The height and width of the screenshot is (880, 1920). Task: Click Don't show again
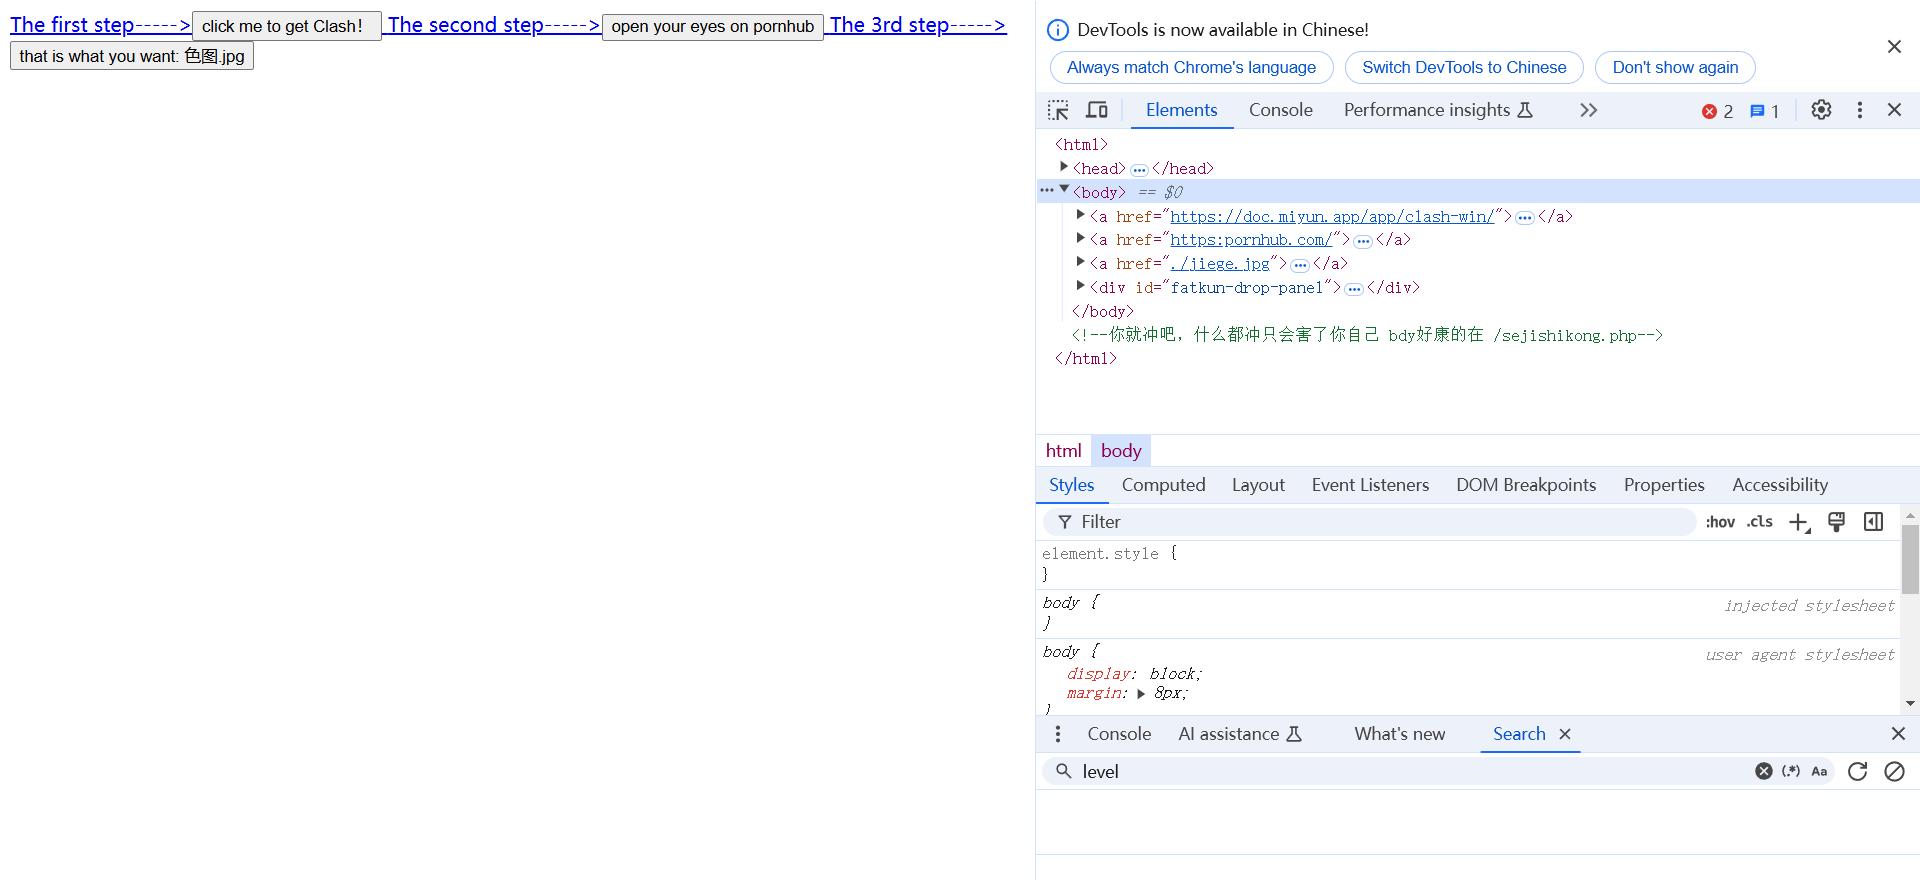click(x=1675, y=67)
